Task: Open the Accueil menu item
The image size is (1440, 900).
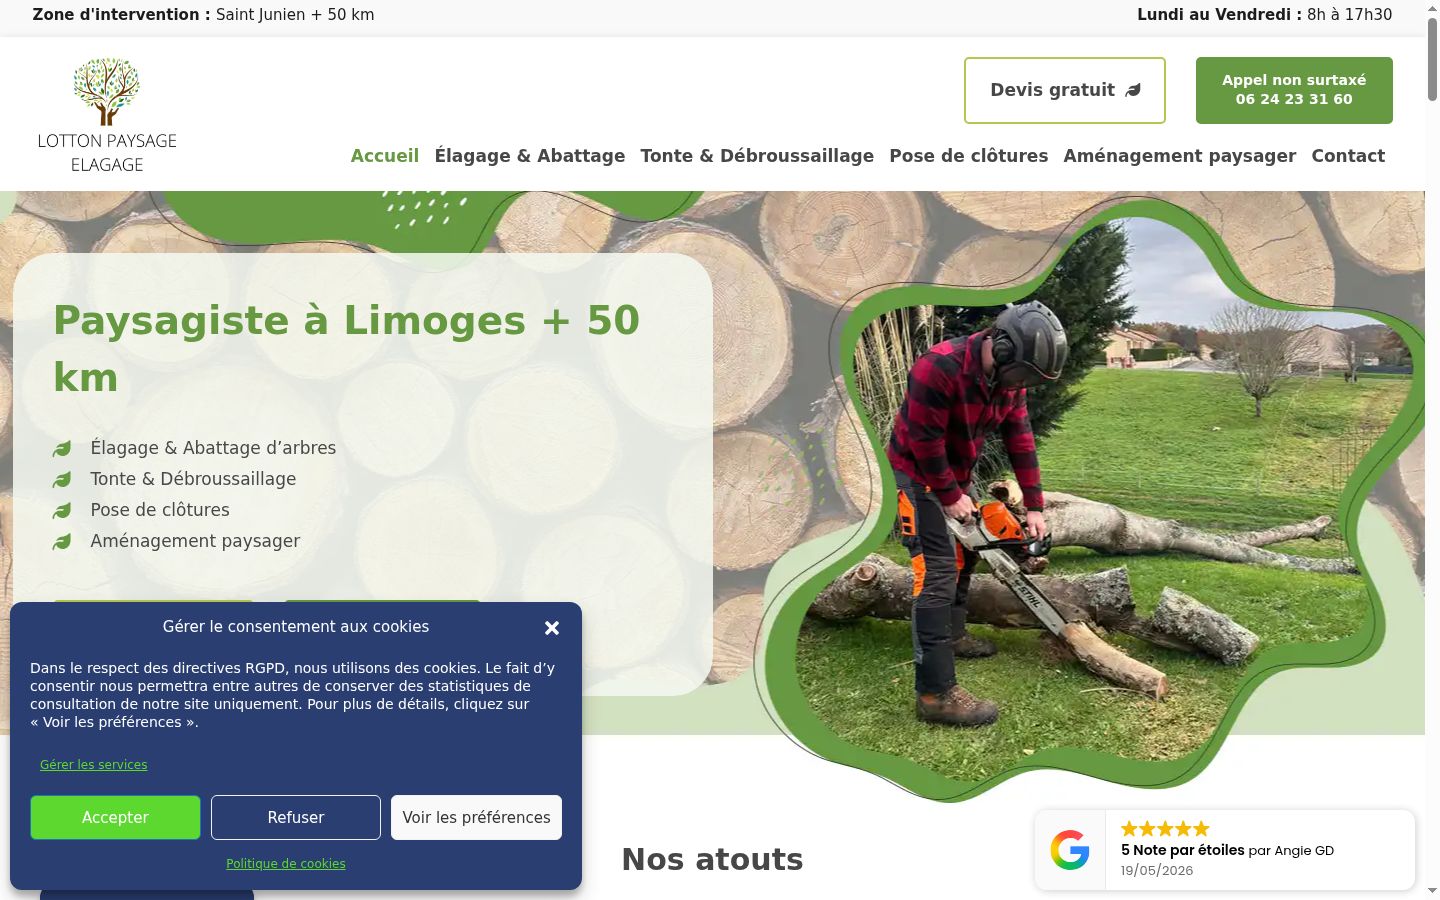Action: click(384, 156)
